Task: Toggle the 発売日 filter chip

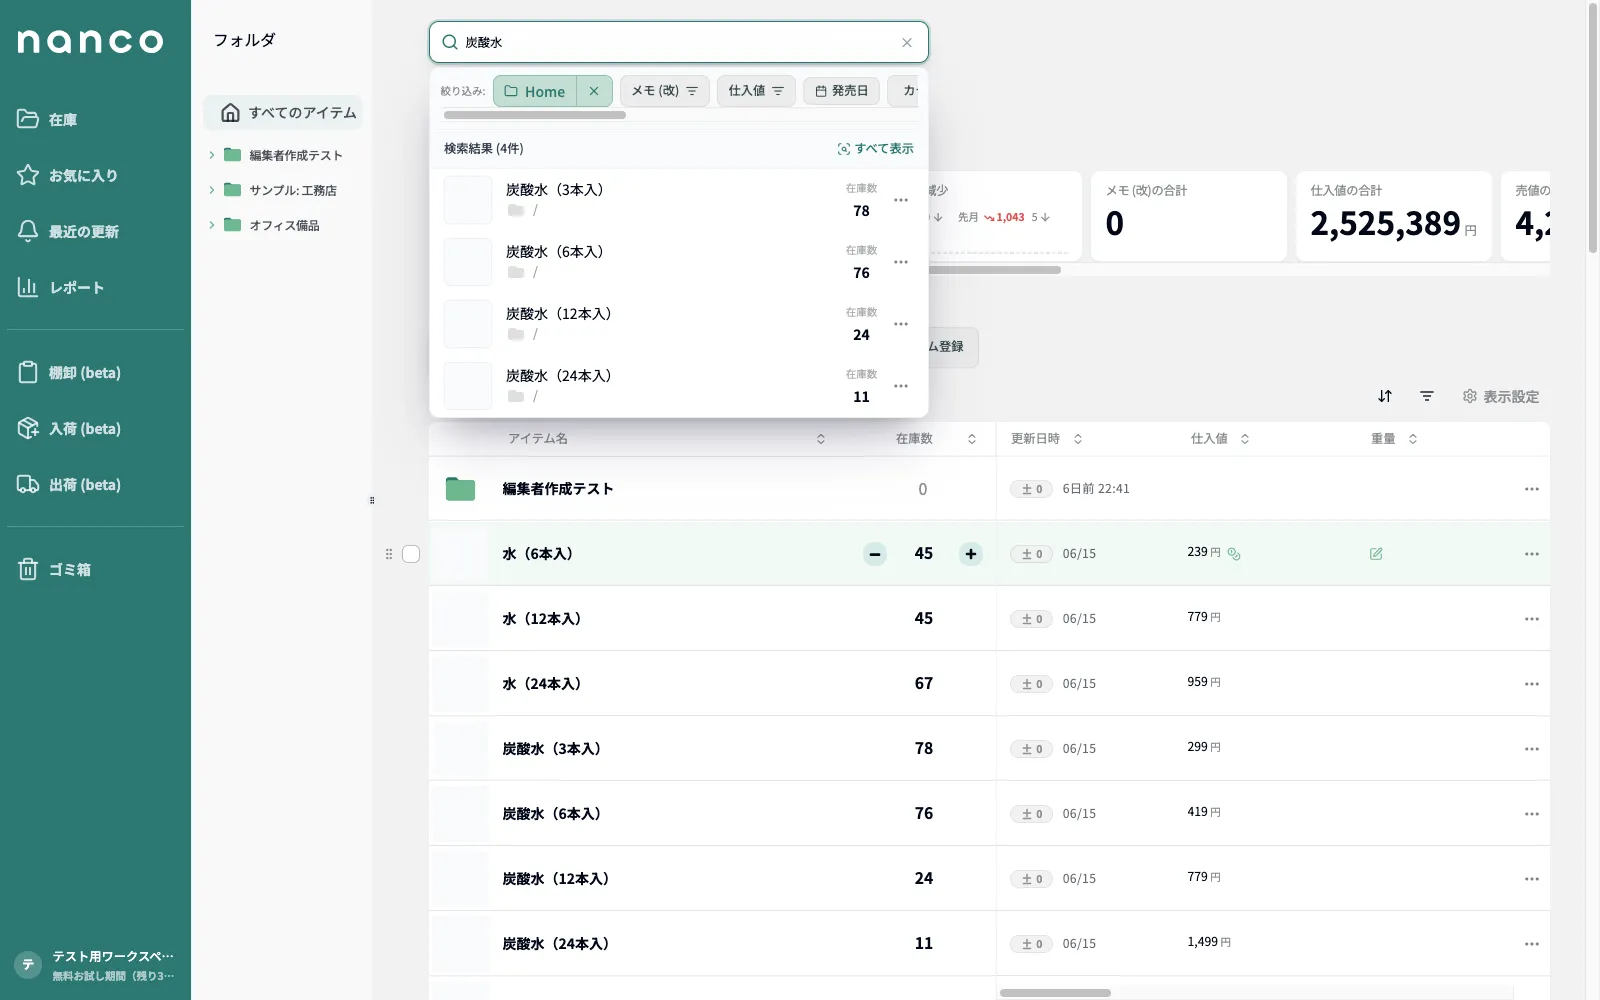Action: click(x=842, y=91)
